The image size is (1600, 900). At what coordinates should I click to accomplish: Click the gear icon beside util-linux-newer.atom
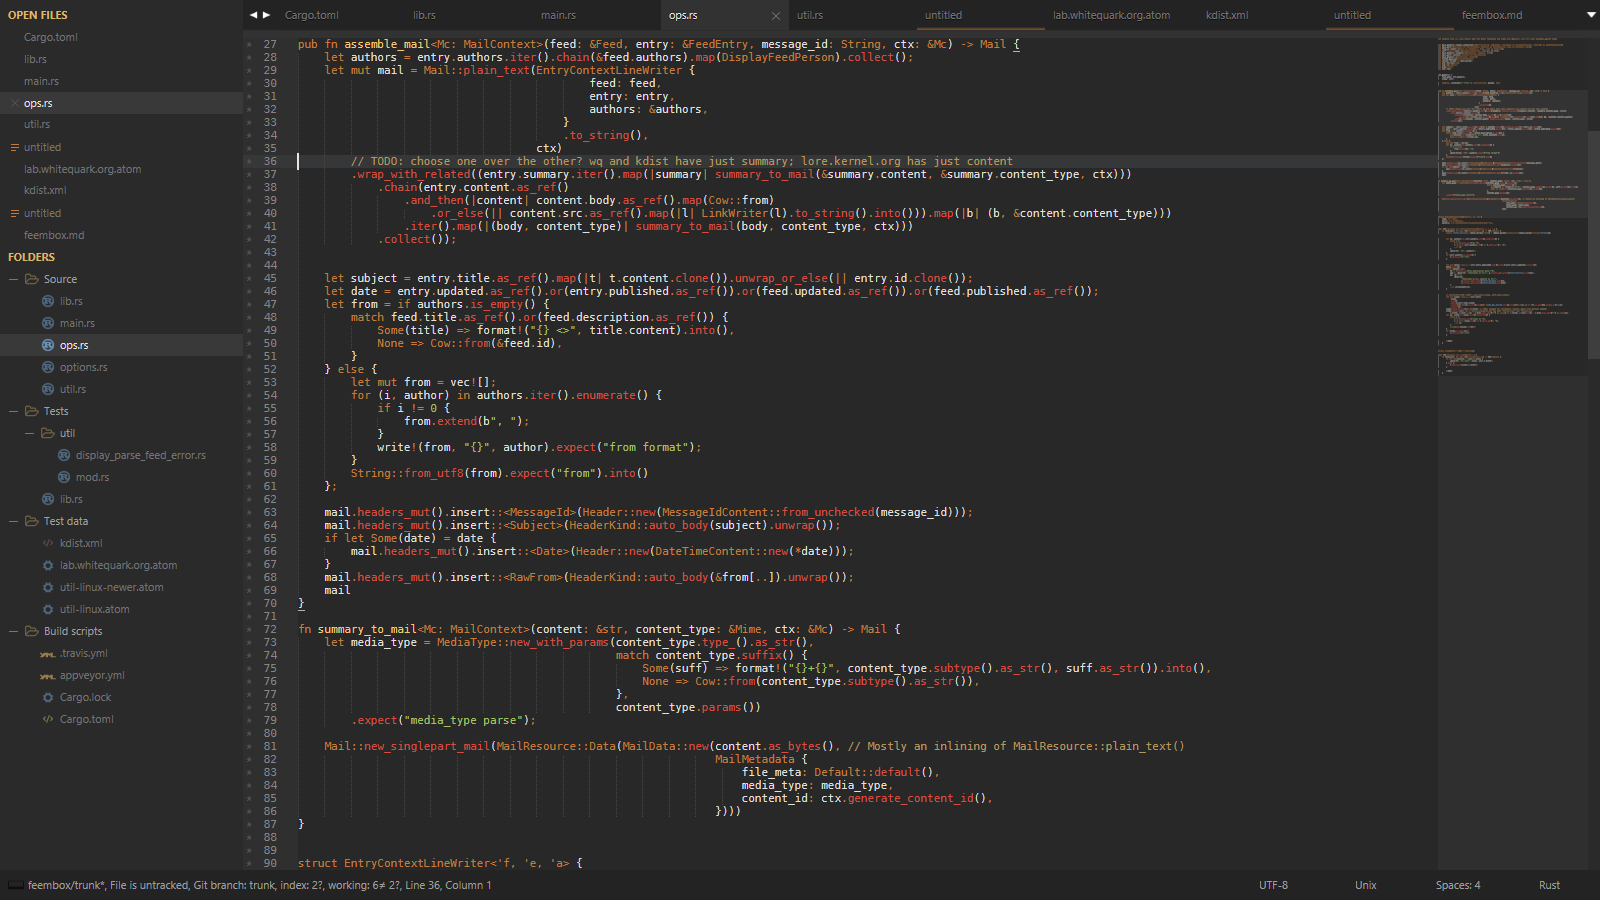tap(48, 587)
